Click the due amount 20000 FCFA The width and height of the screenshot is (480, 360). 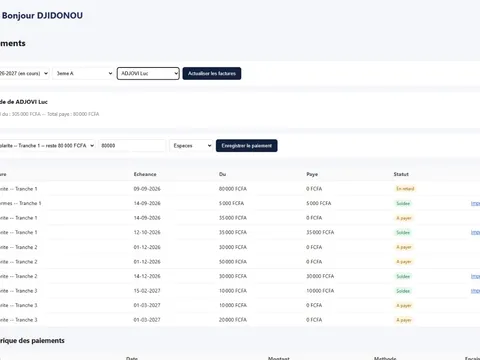(233, 320)
